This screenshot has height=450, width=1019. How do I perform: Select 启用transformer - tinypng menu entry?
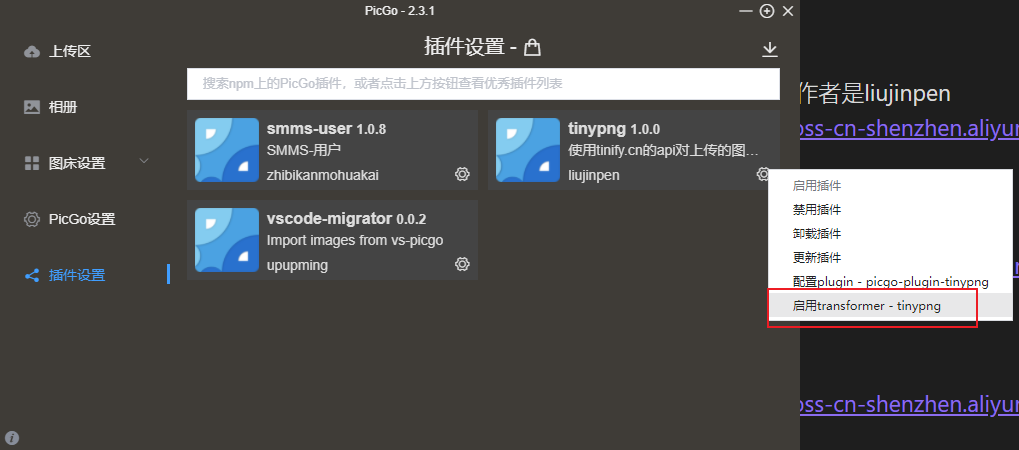890,306
